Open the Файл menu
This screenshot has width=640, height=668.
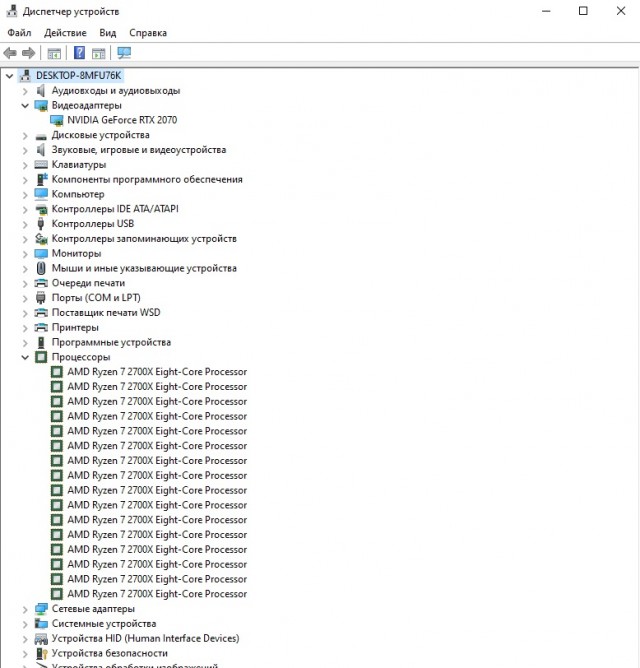(x=19, y=33)
